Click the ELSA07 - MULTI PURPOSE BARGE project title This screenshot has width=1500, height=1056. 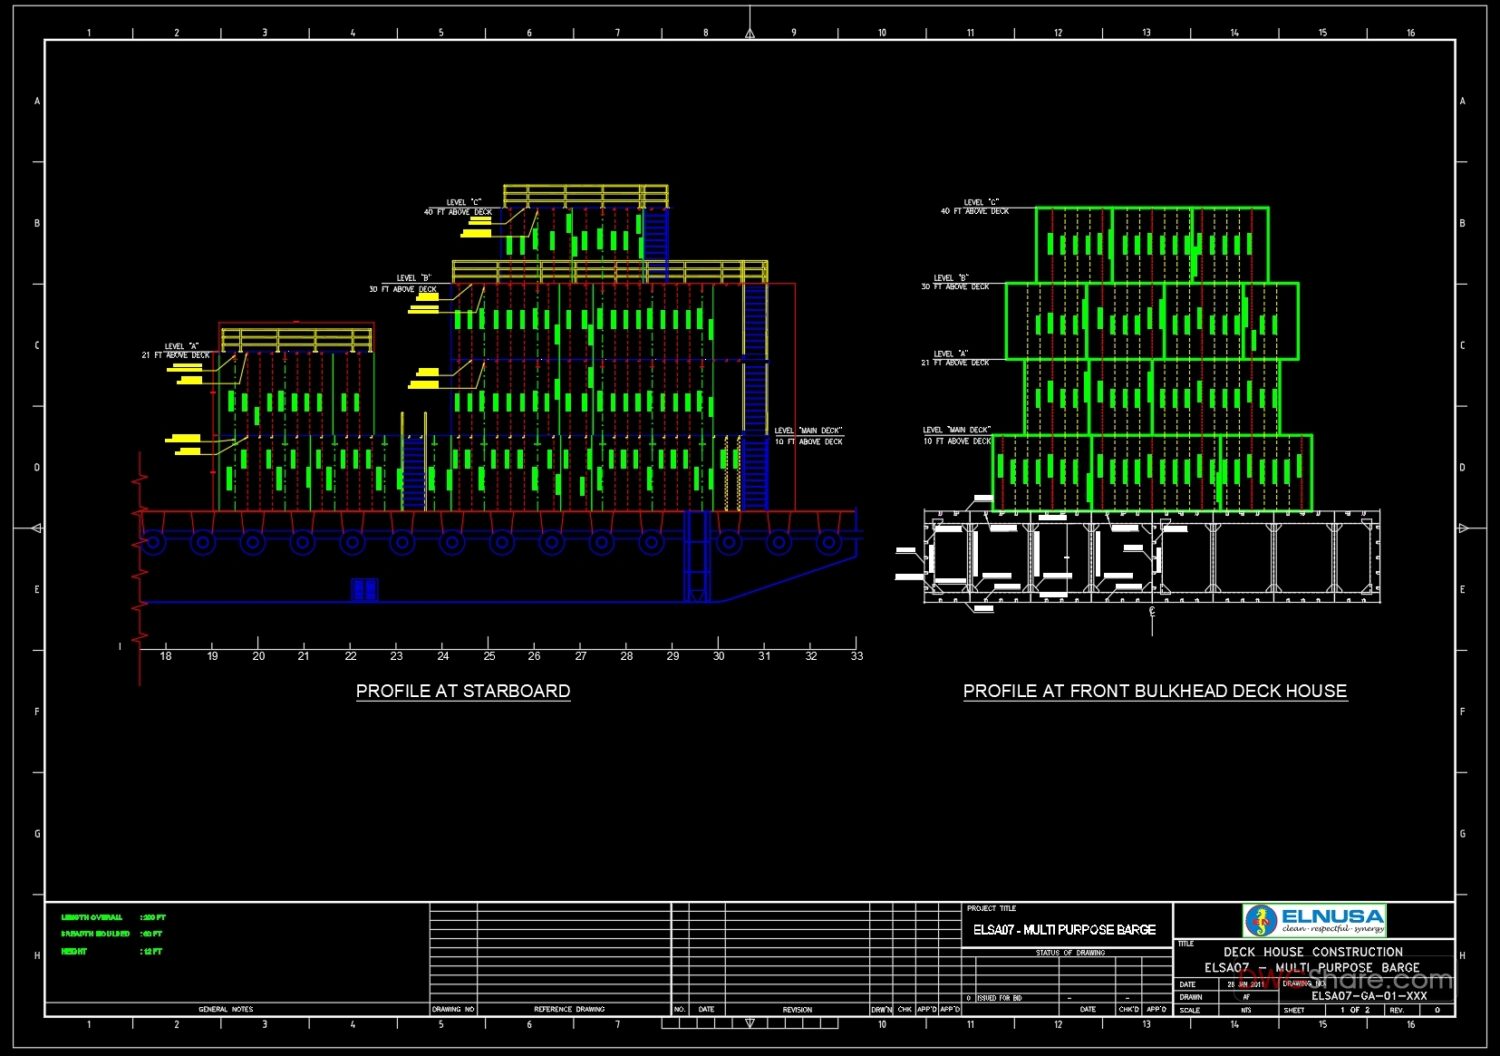(x=1064, y=930)
